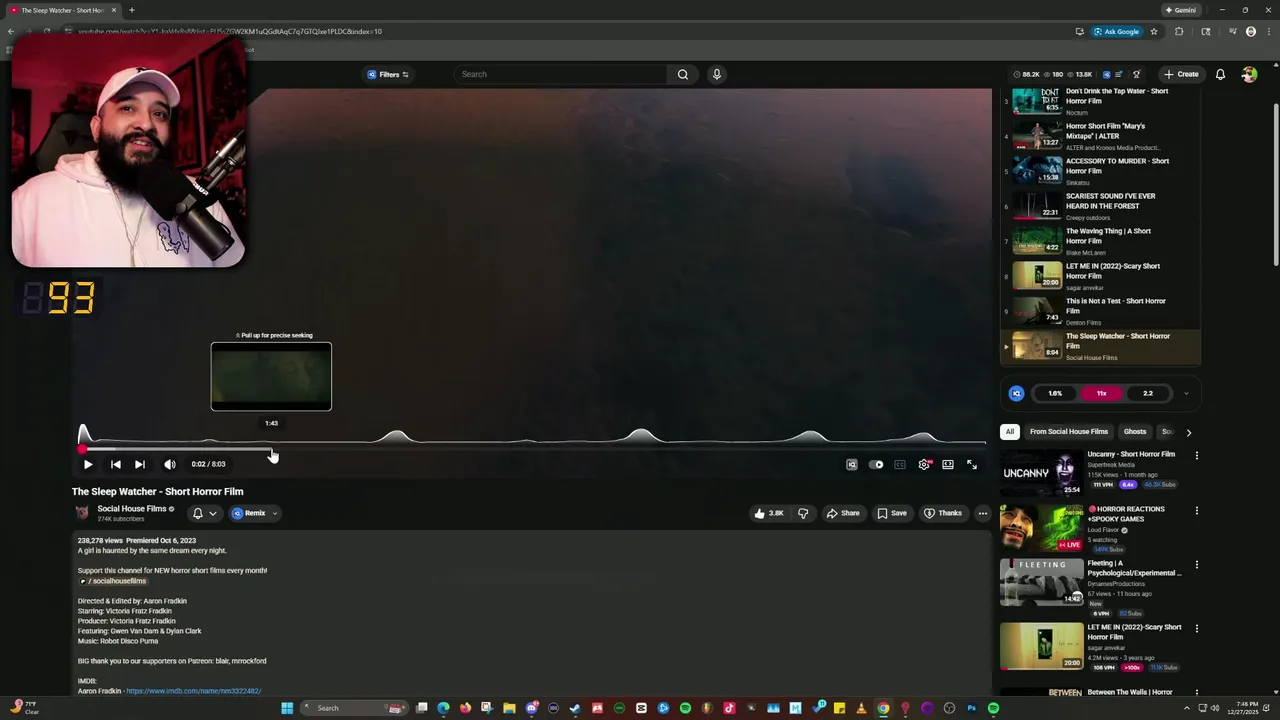Select the All filter chip
Screen dimensions: 1280x720
(x=1010, y=432)
